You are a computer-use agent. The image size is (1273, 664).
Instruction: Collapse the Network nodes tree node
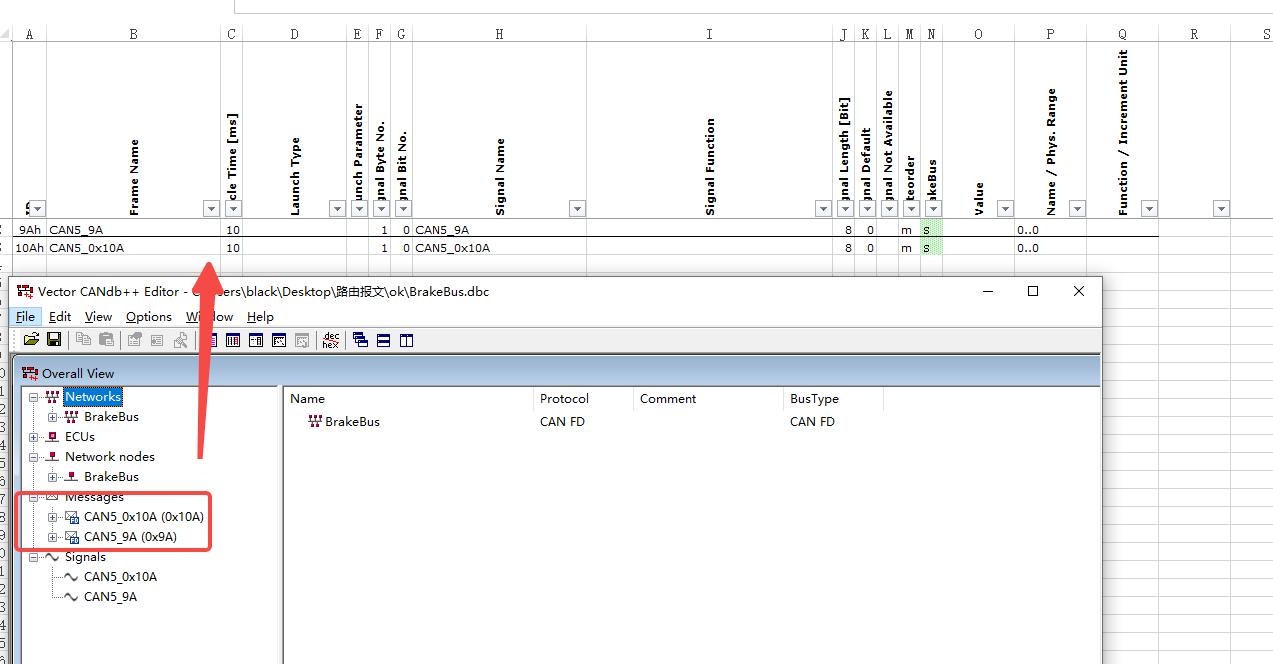34,457
